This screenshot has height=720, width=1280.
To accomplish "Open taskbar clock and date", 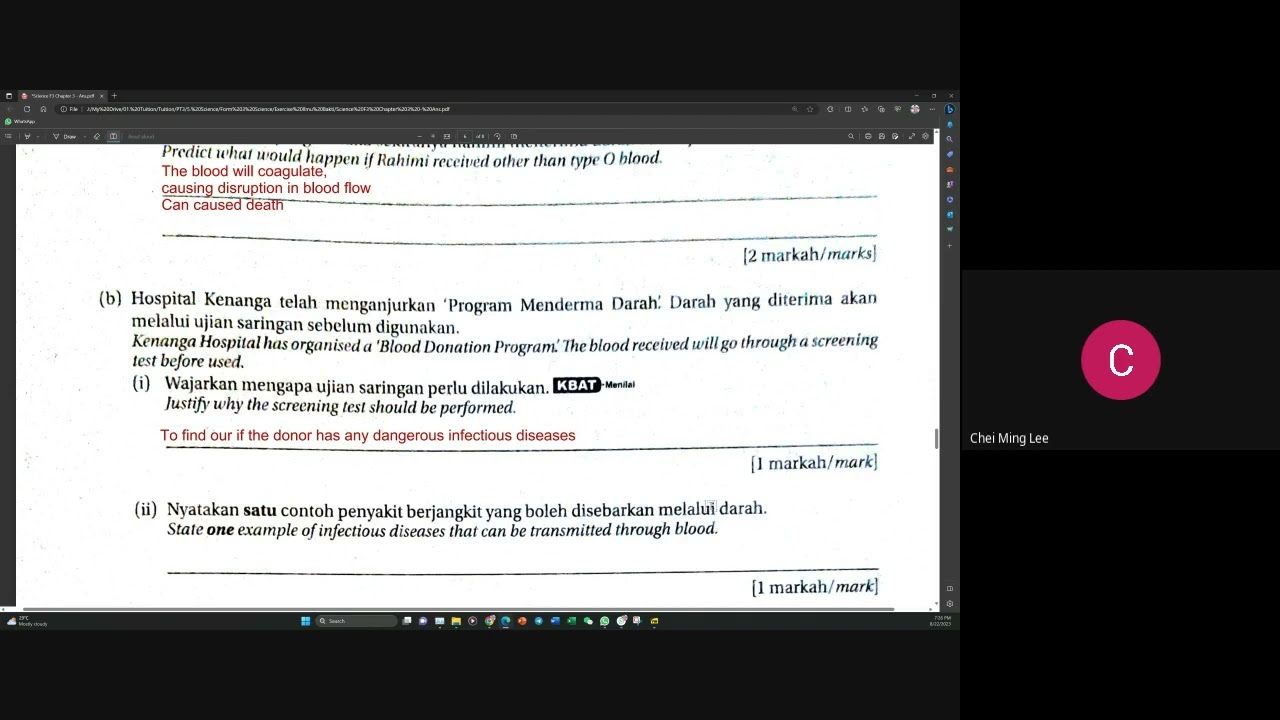I will (x=941, y=621).
